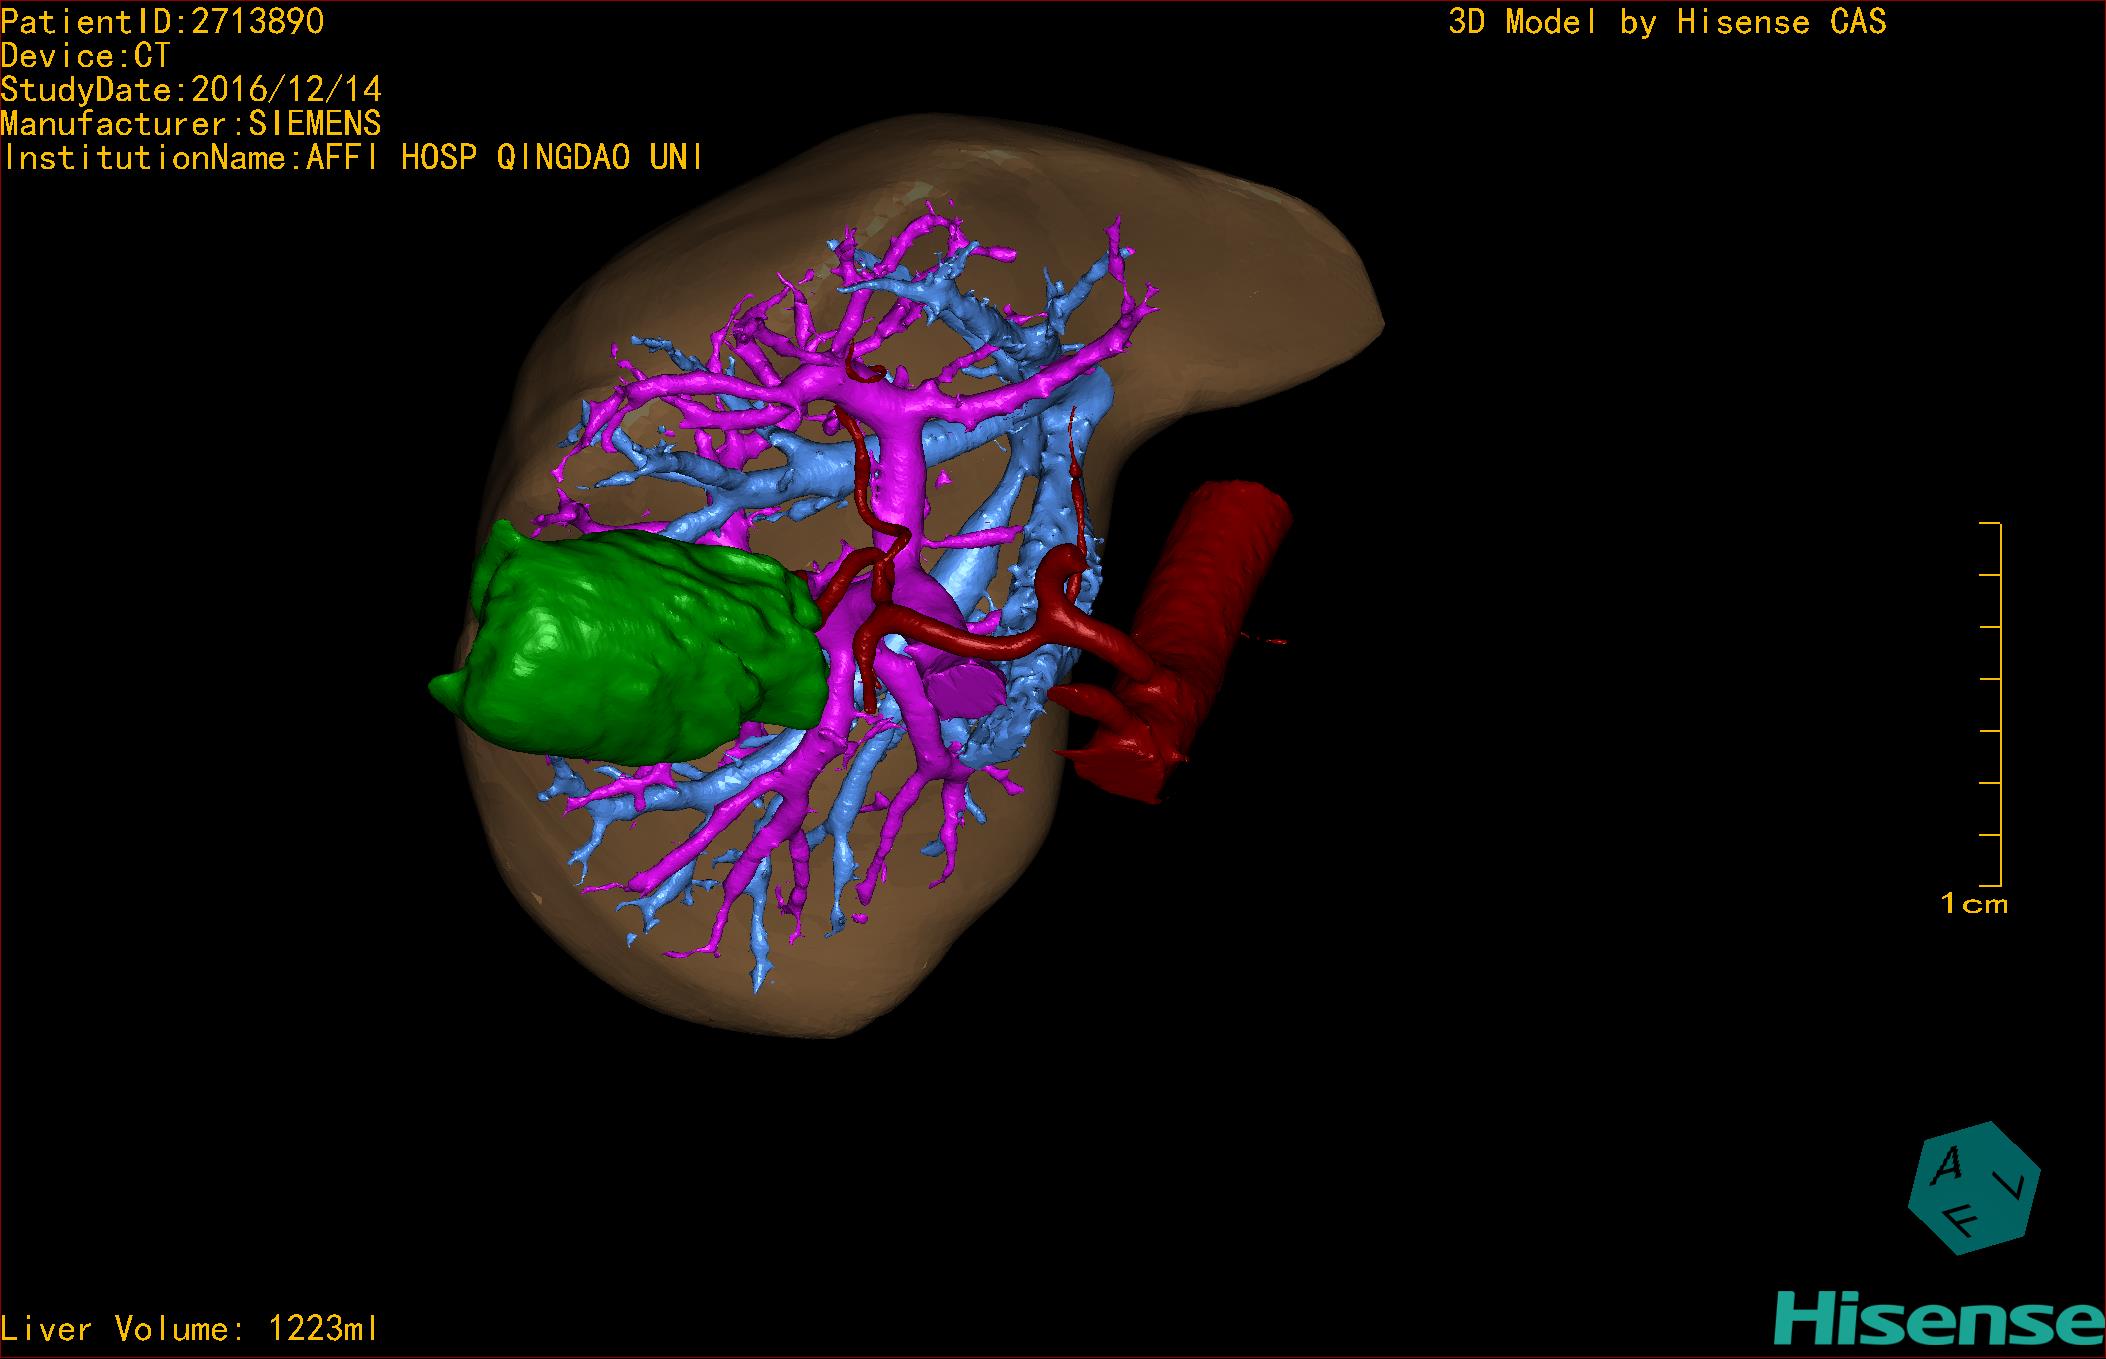Click the Device:CT label
This screenshot has height=1359, width=2106.
pos(86,56)
